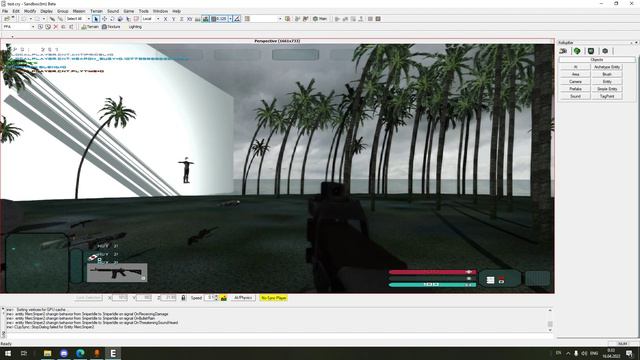
Task: Open Lighting tool from toolbar
Action: (135, 27)
